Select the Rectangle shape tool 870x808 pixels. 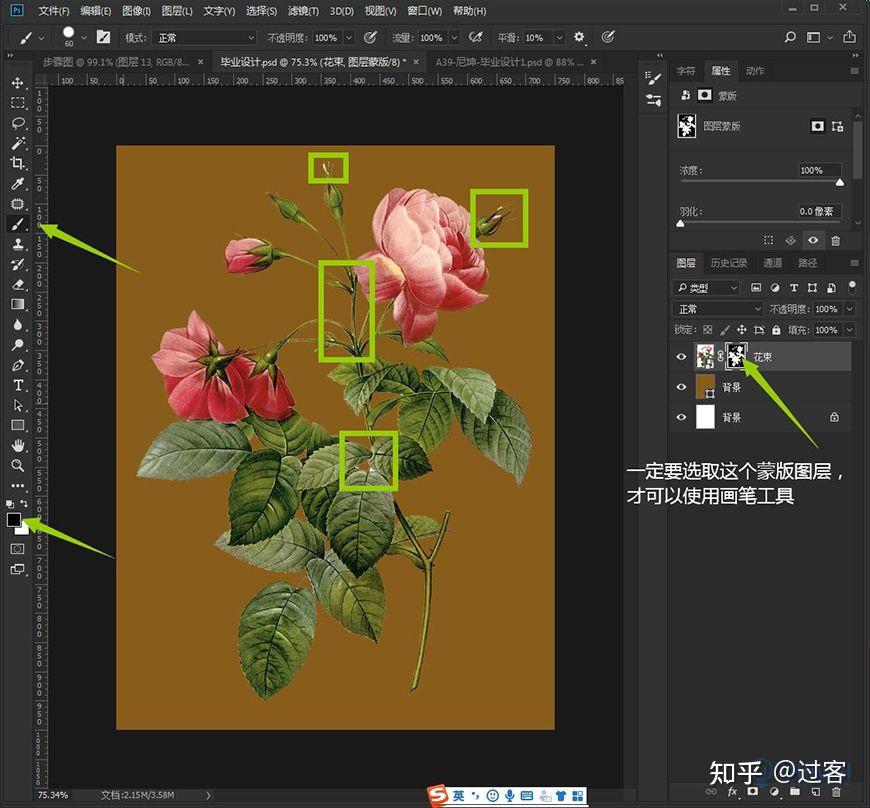click(x=17, y=425)
